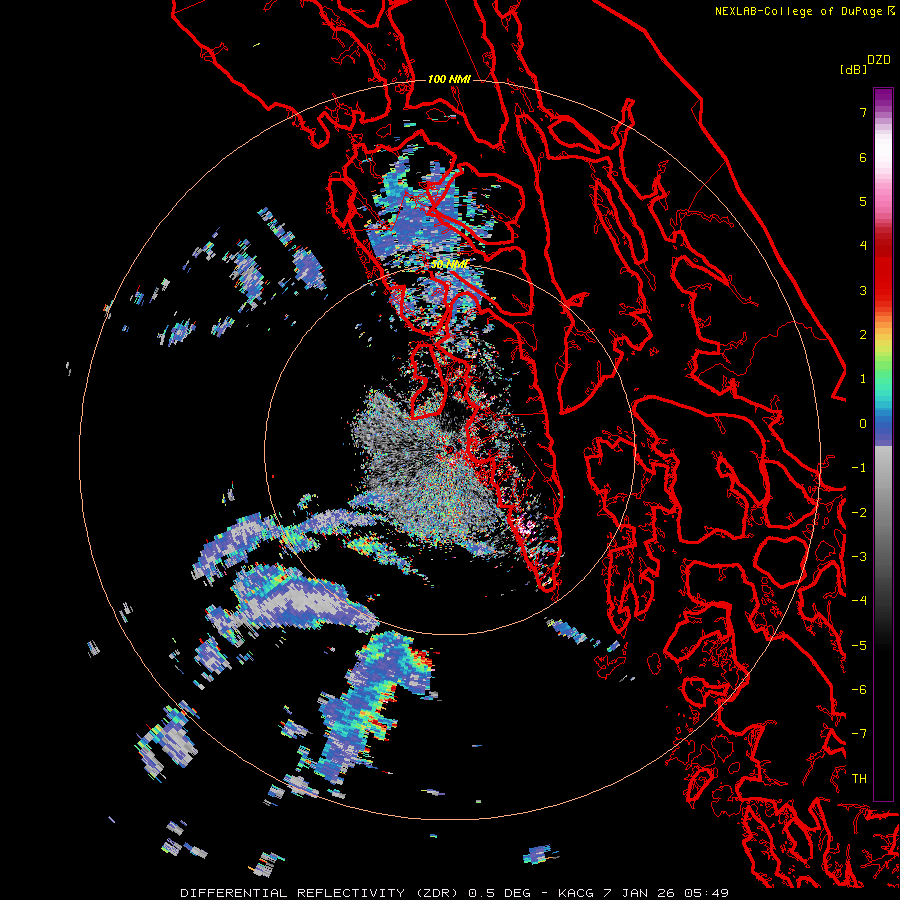Click the 3 value on the color scale
900x900 pixels.
863,290
